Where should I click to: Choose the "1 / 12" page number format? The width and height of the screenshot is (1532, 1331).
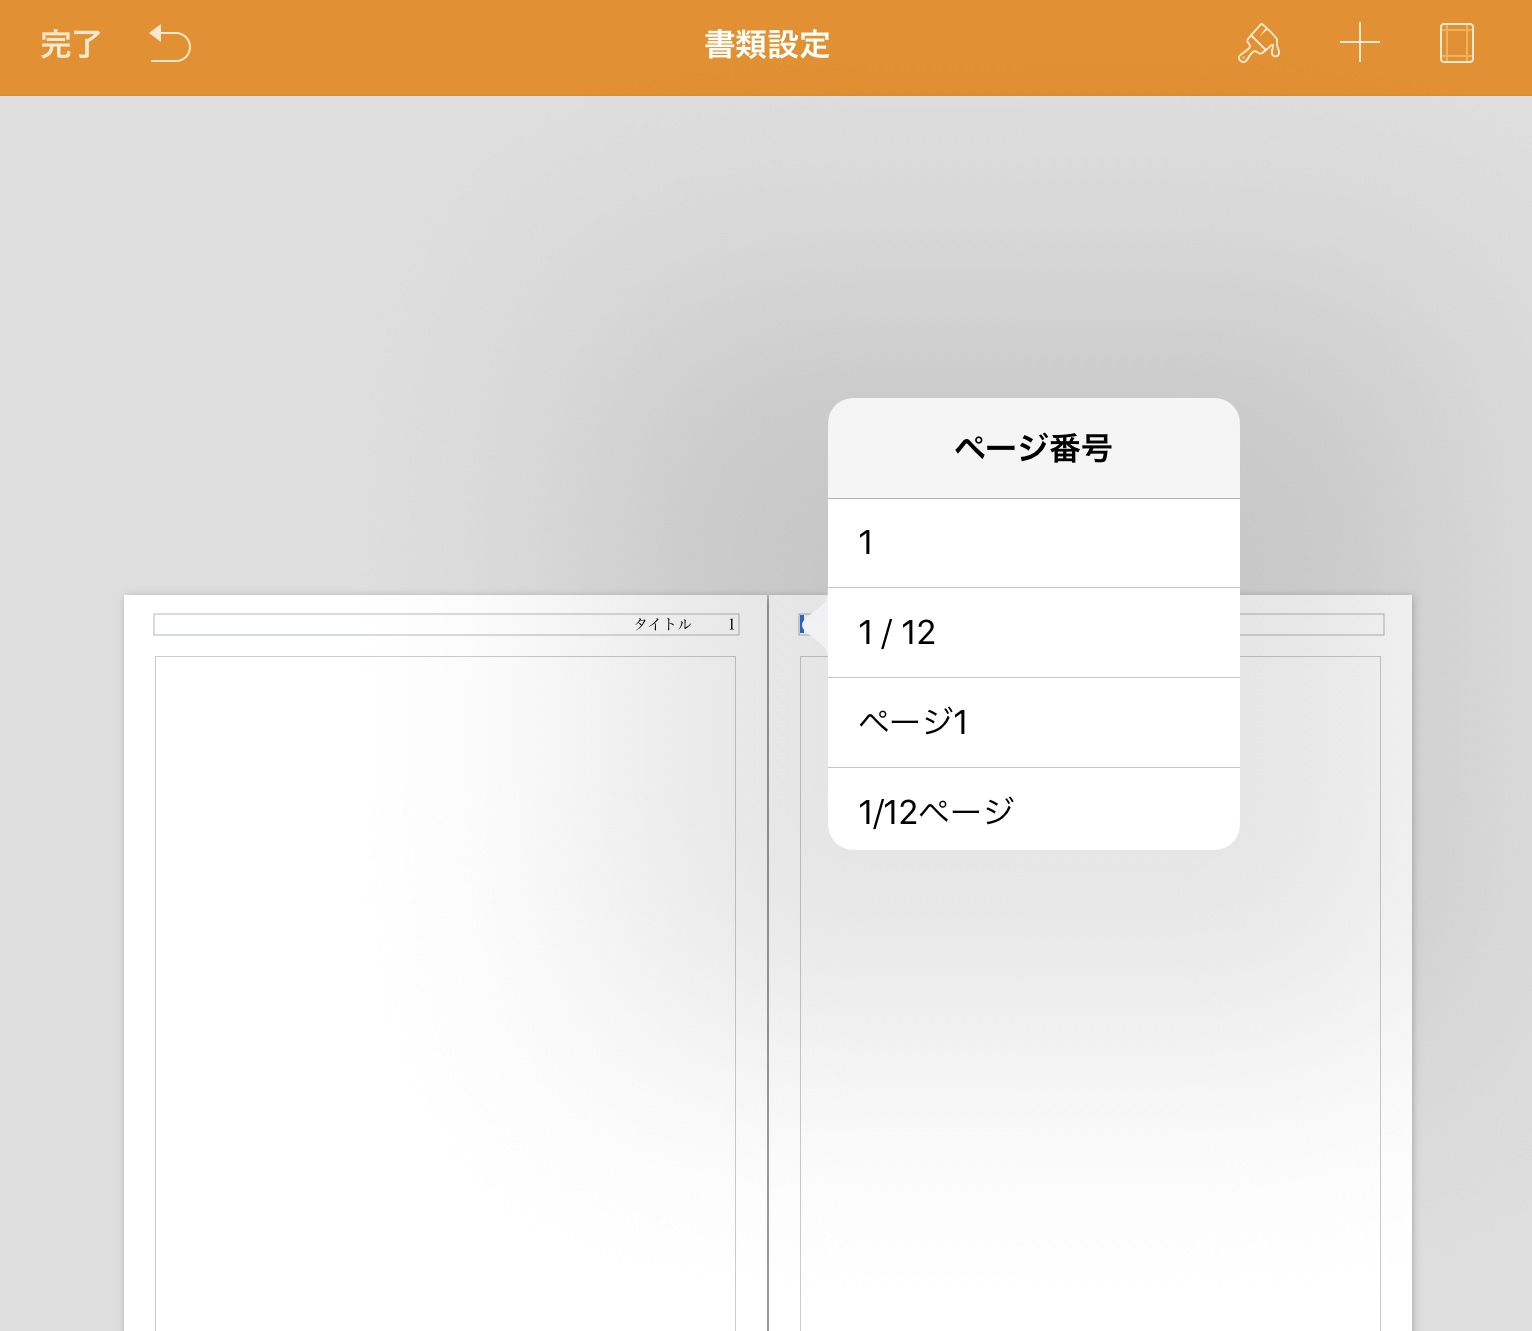point(1033,633)
